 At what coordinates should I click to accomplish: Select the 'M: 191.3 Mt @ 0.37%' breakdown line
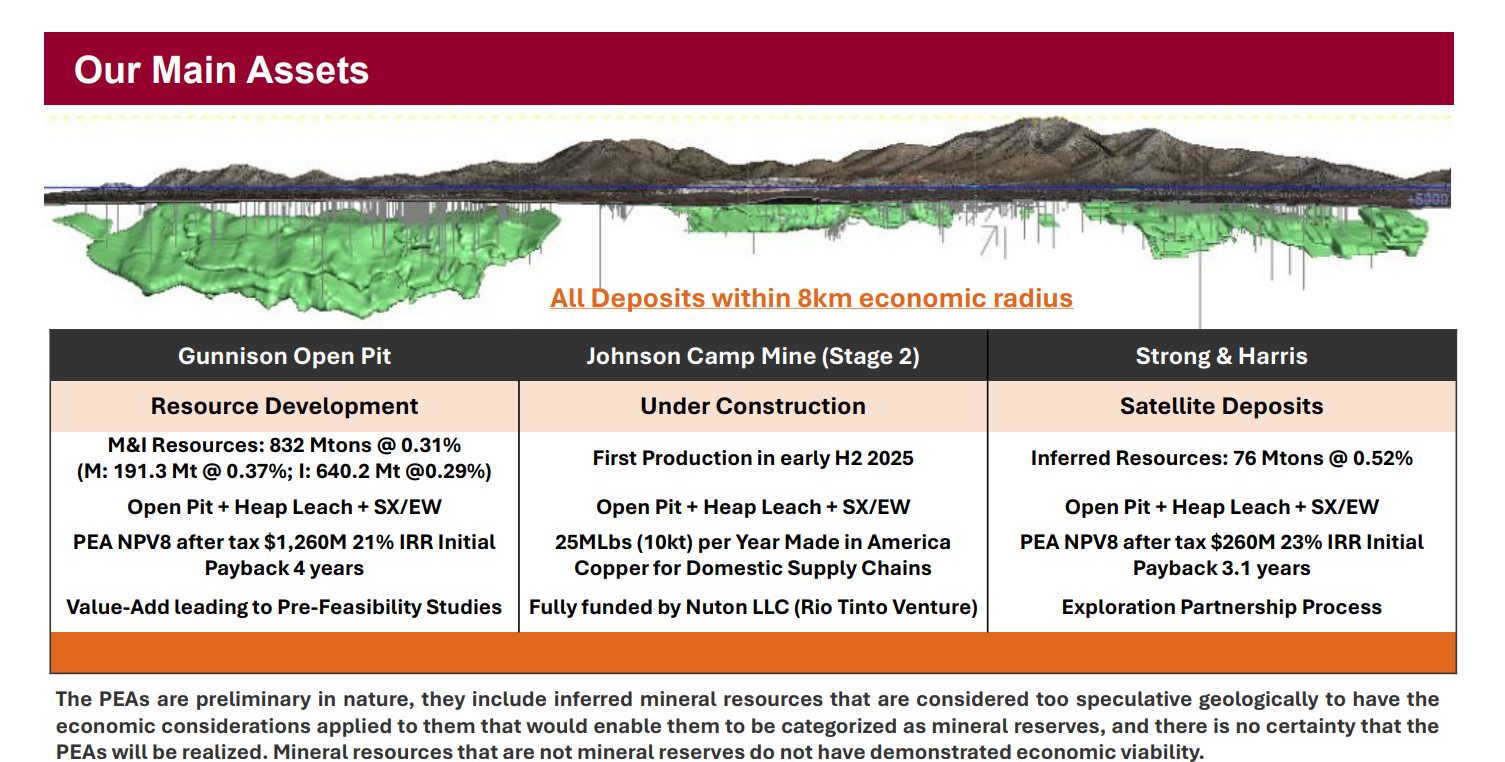click(x=284, y=471)
